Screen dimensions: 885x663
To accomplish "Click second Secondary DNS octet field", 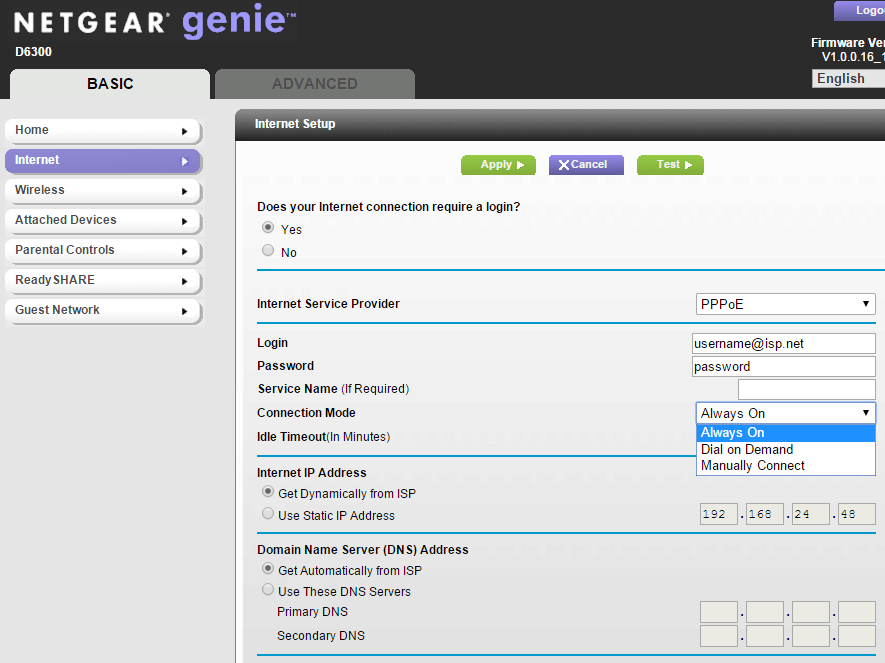I will click(x=765, y=636).
